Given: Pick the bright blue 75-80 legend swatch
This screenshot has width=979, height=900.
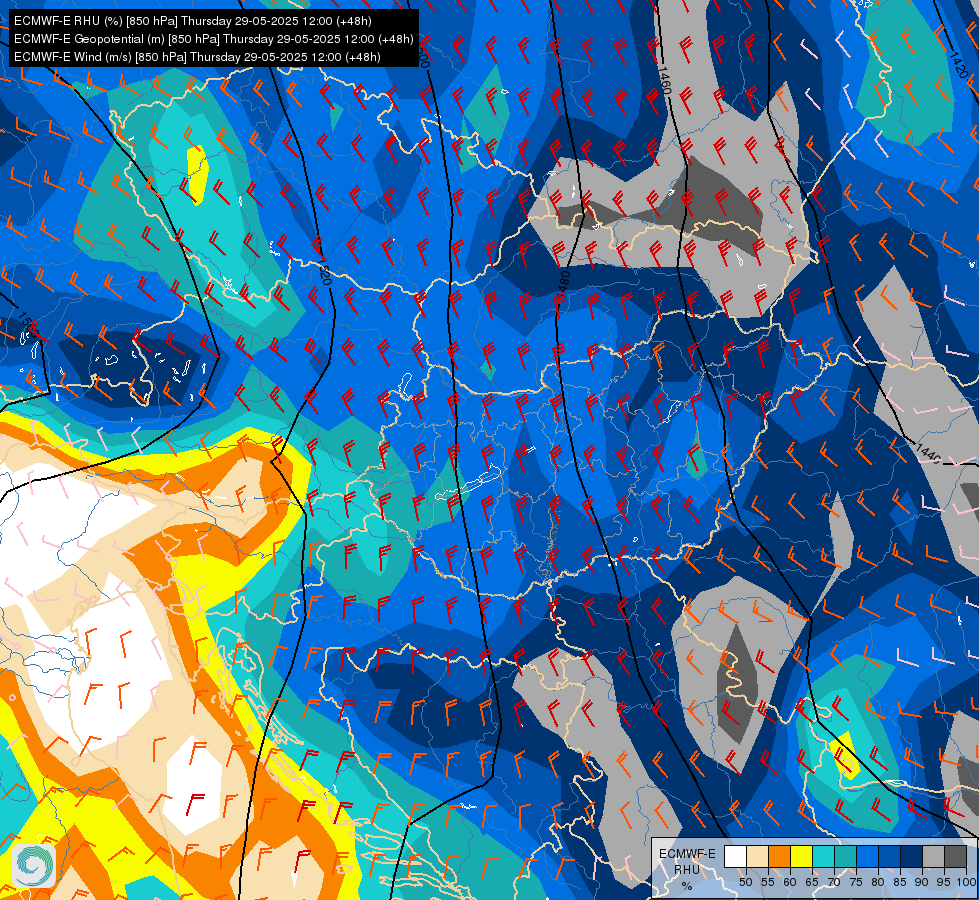Looking at the screenshot, I should click(x=867, y=856).
